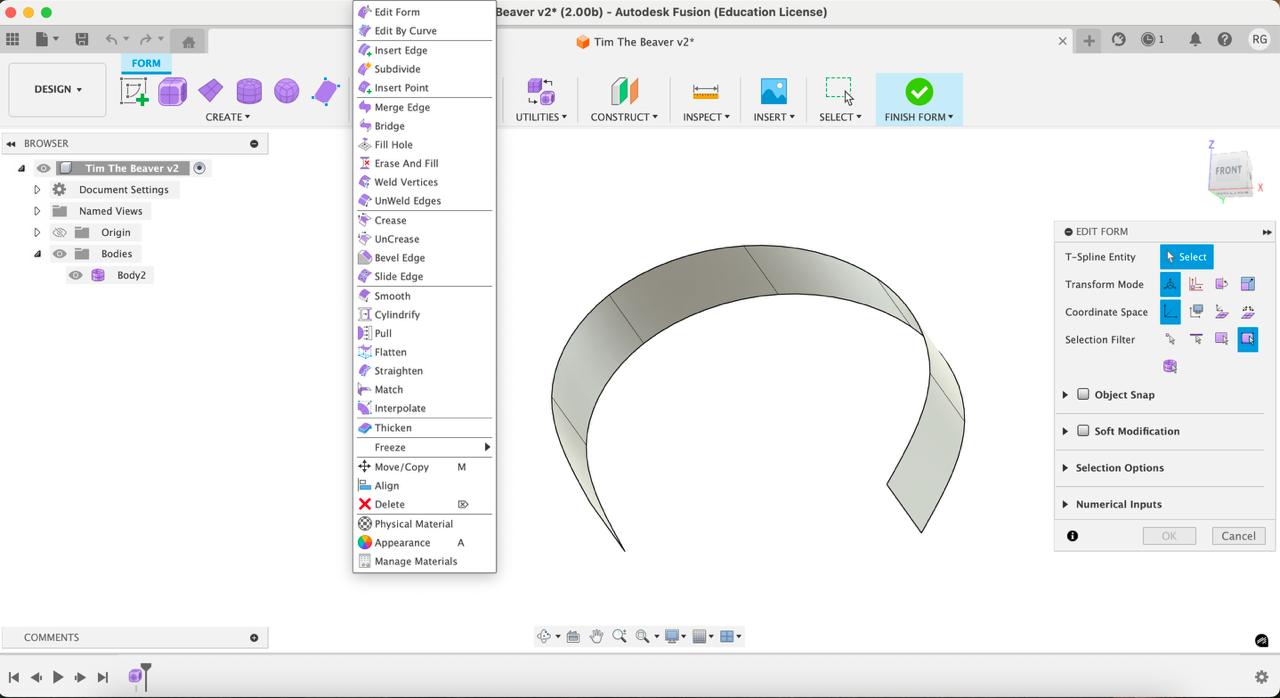1280x698 pixels.
Task: Select the Create Box form tool
Action: pos(172,92)
